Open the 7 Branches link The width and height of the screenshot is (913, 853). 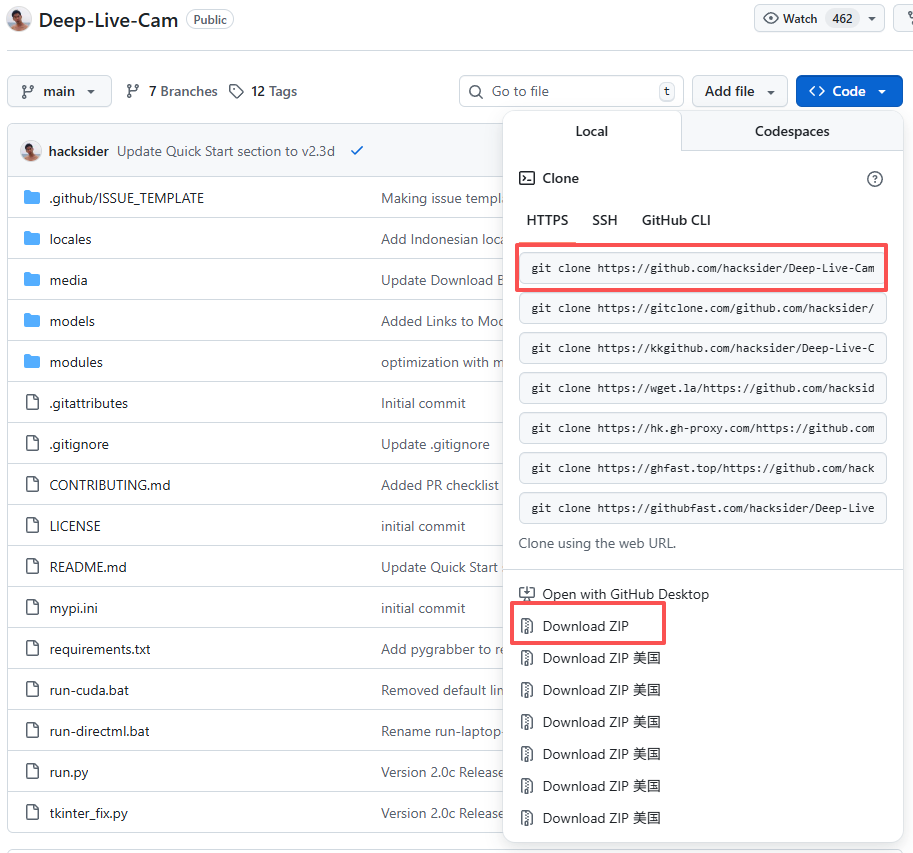172,91
